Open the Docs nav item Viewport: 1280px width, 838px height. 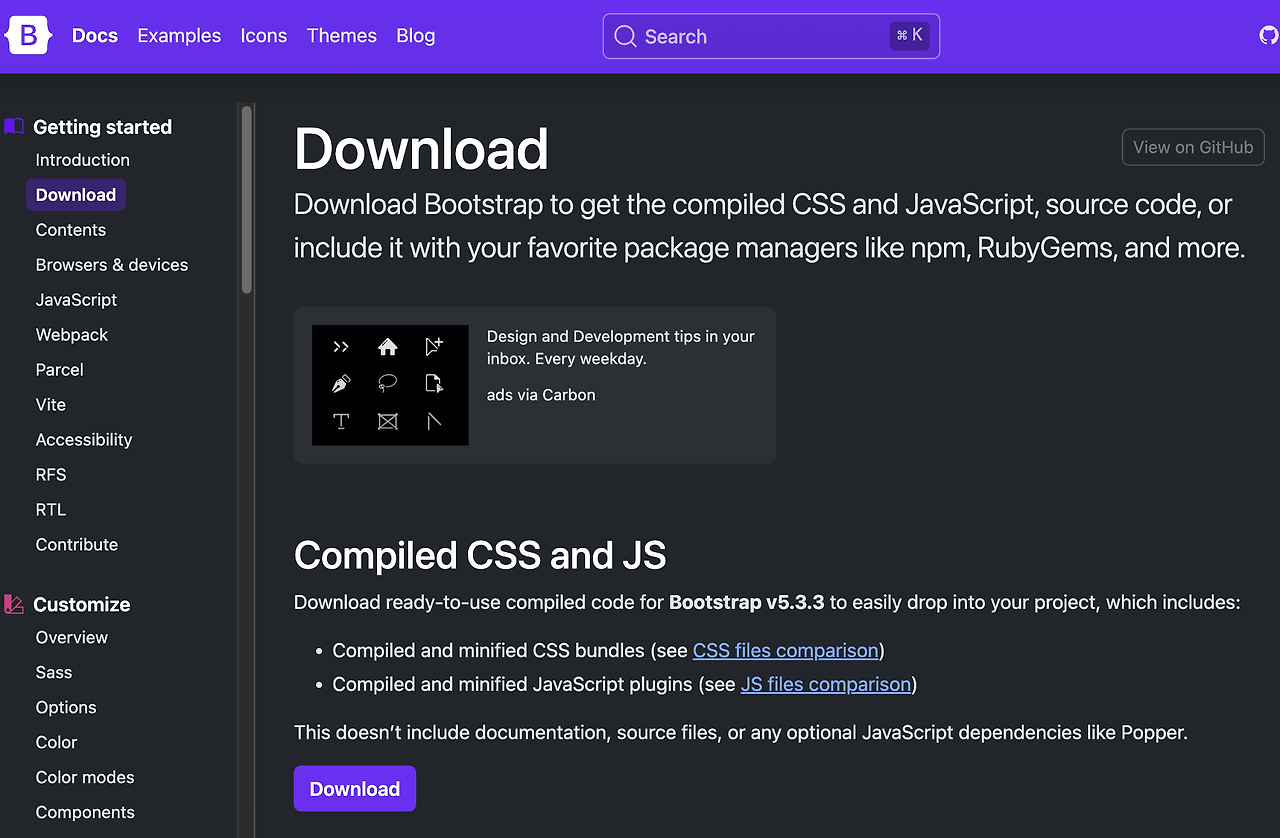[95, 36]
